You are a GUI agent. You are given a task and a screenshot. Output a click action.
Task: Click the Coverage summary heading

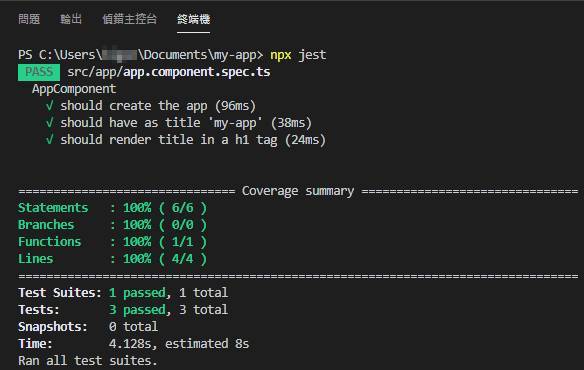coord(298,191)
